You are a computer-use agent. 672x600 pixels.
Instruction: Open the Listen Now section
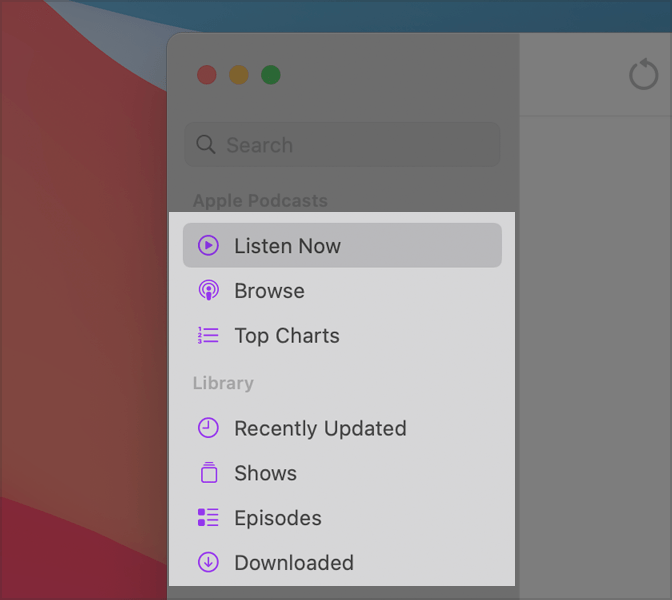pos(342,246)
